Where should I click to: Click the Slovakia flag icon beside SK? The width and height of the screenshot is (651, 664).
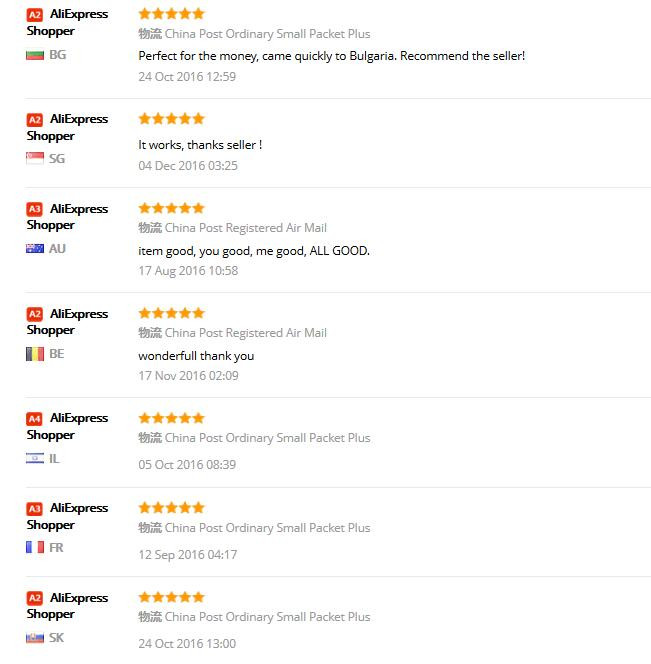point(35,638)
